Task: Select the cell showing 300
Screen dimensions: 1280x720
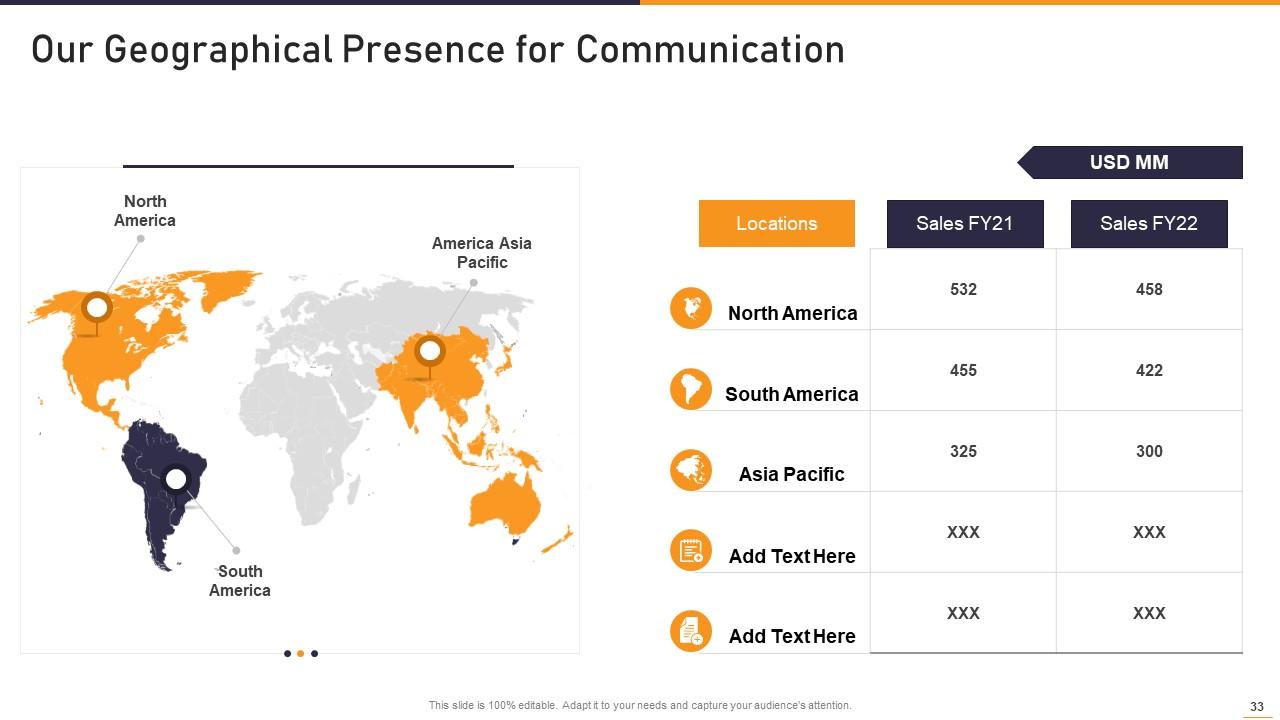Action: coord(1149,451)
